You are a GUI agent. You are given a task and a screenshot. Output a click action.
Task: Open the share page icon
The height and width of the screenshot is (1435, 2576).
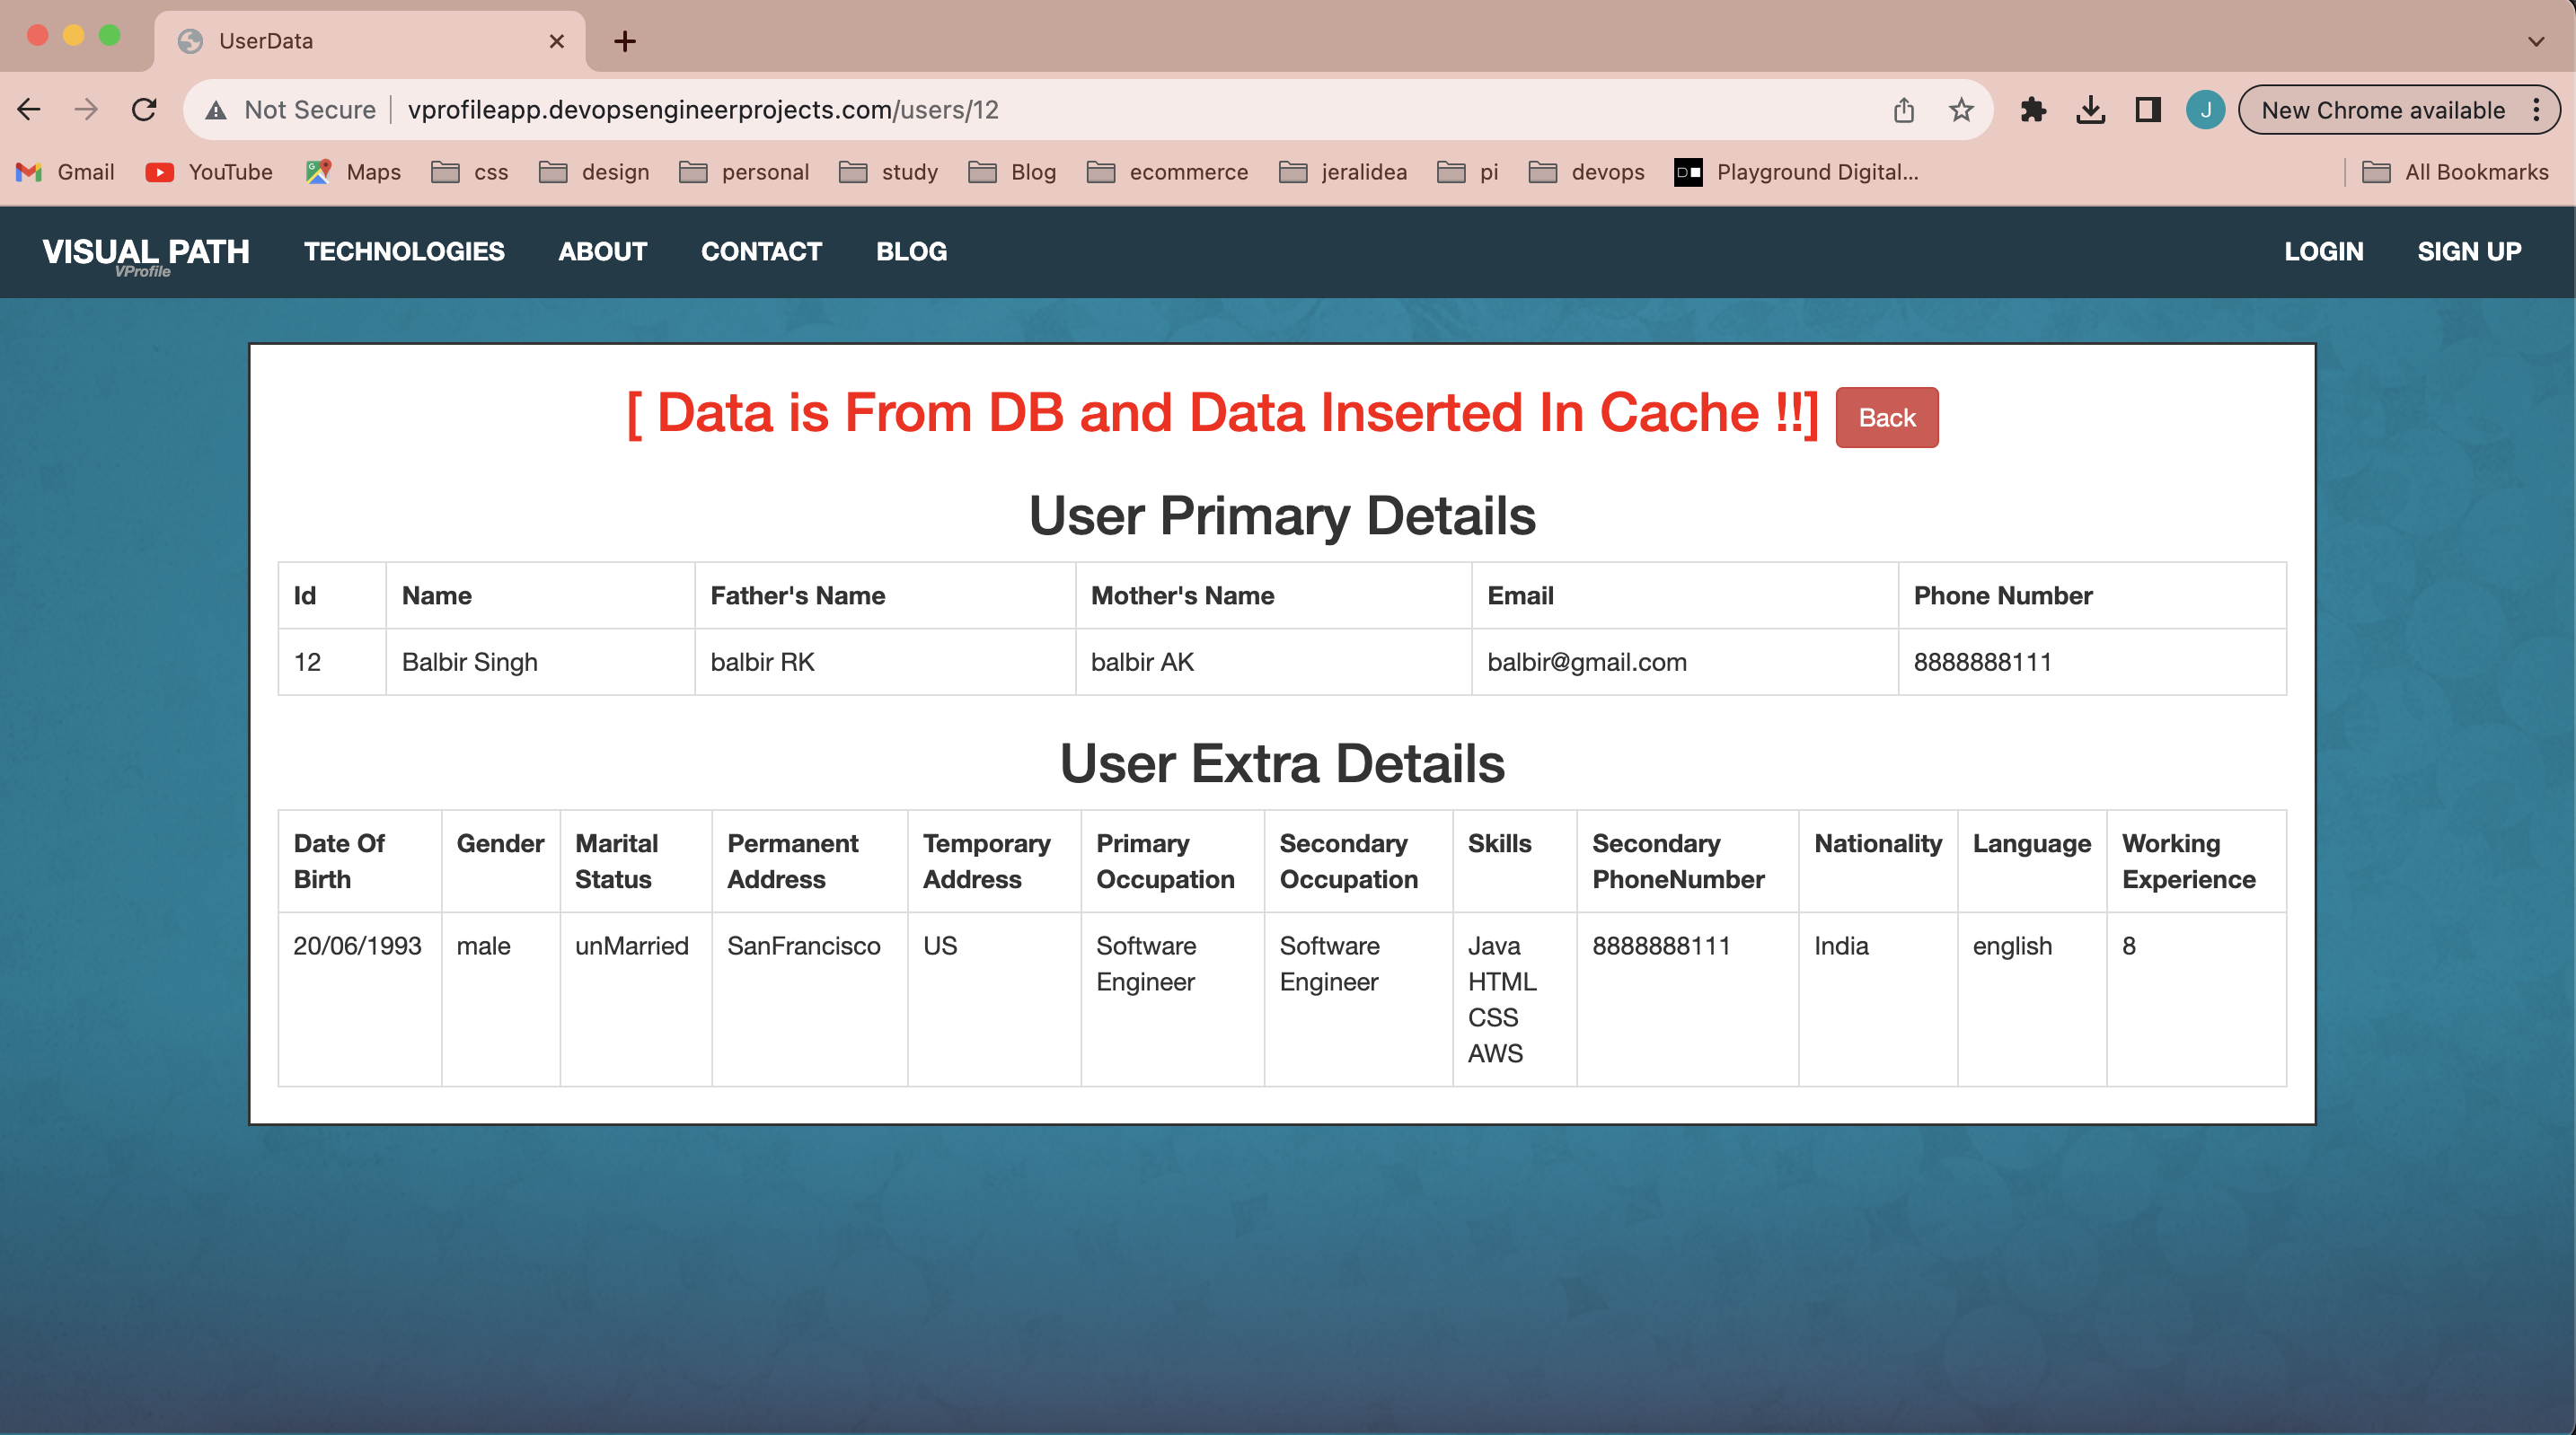click(x=1904, y=110)
